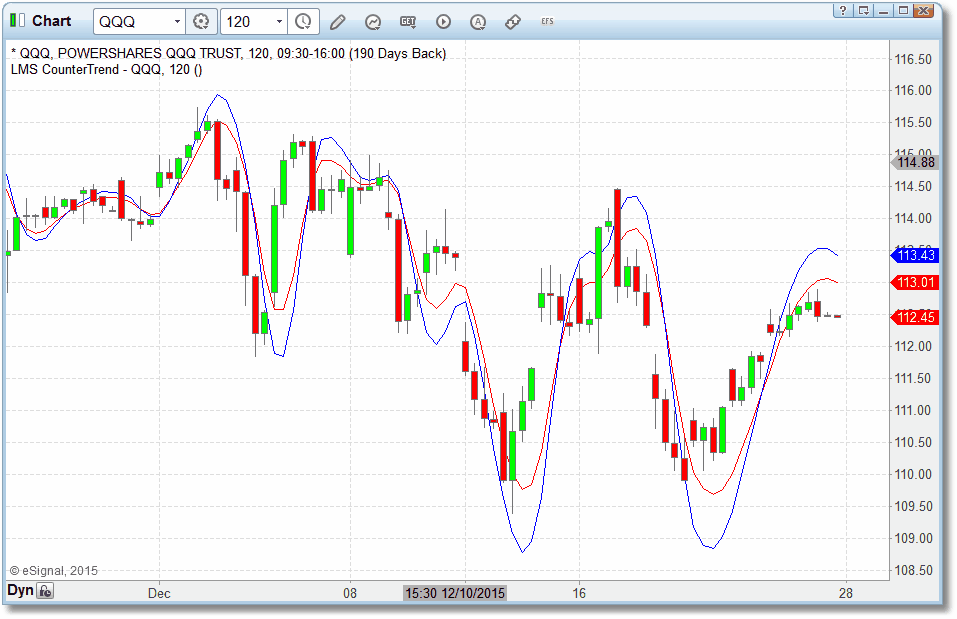957x619 pixels.
Task: Start bar replay with the play icon
Action: [x=443, y=22]
